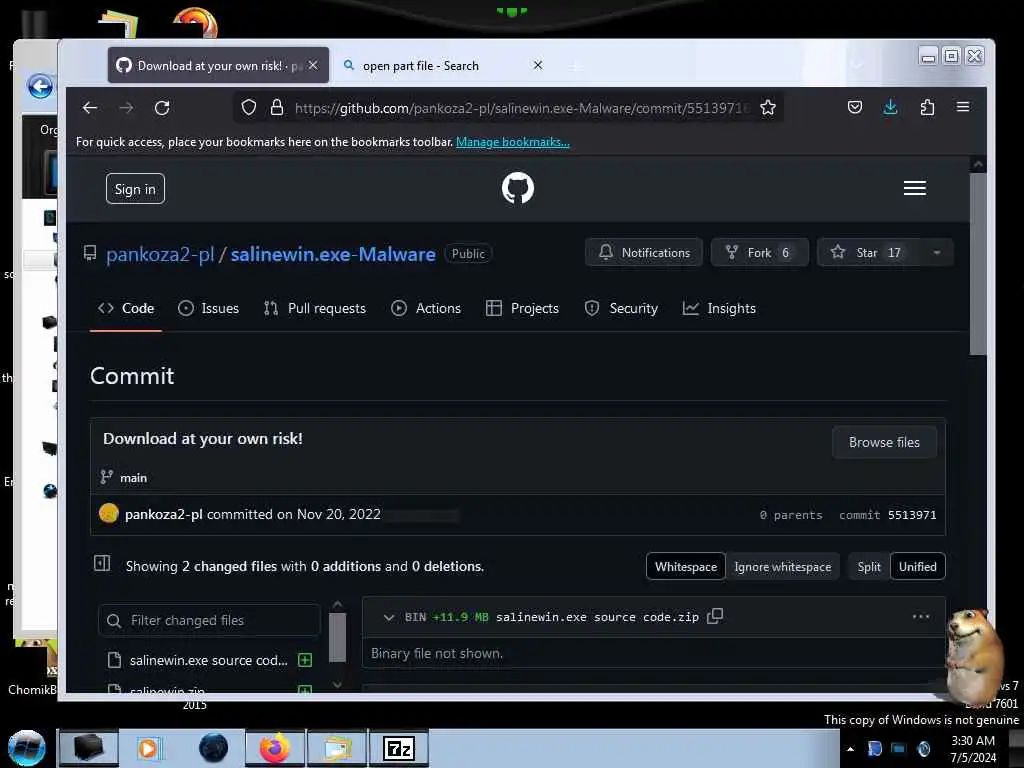Click back arrow in background window
The width and height of the screenshot is (1024, 768).
tap(40, 86)
